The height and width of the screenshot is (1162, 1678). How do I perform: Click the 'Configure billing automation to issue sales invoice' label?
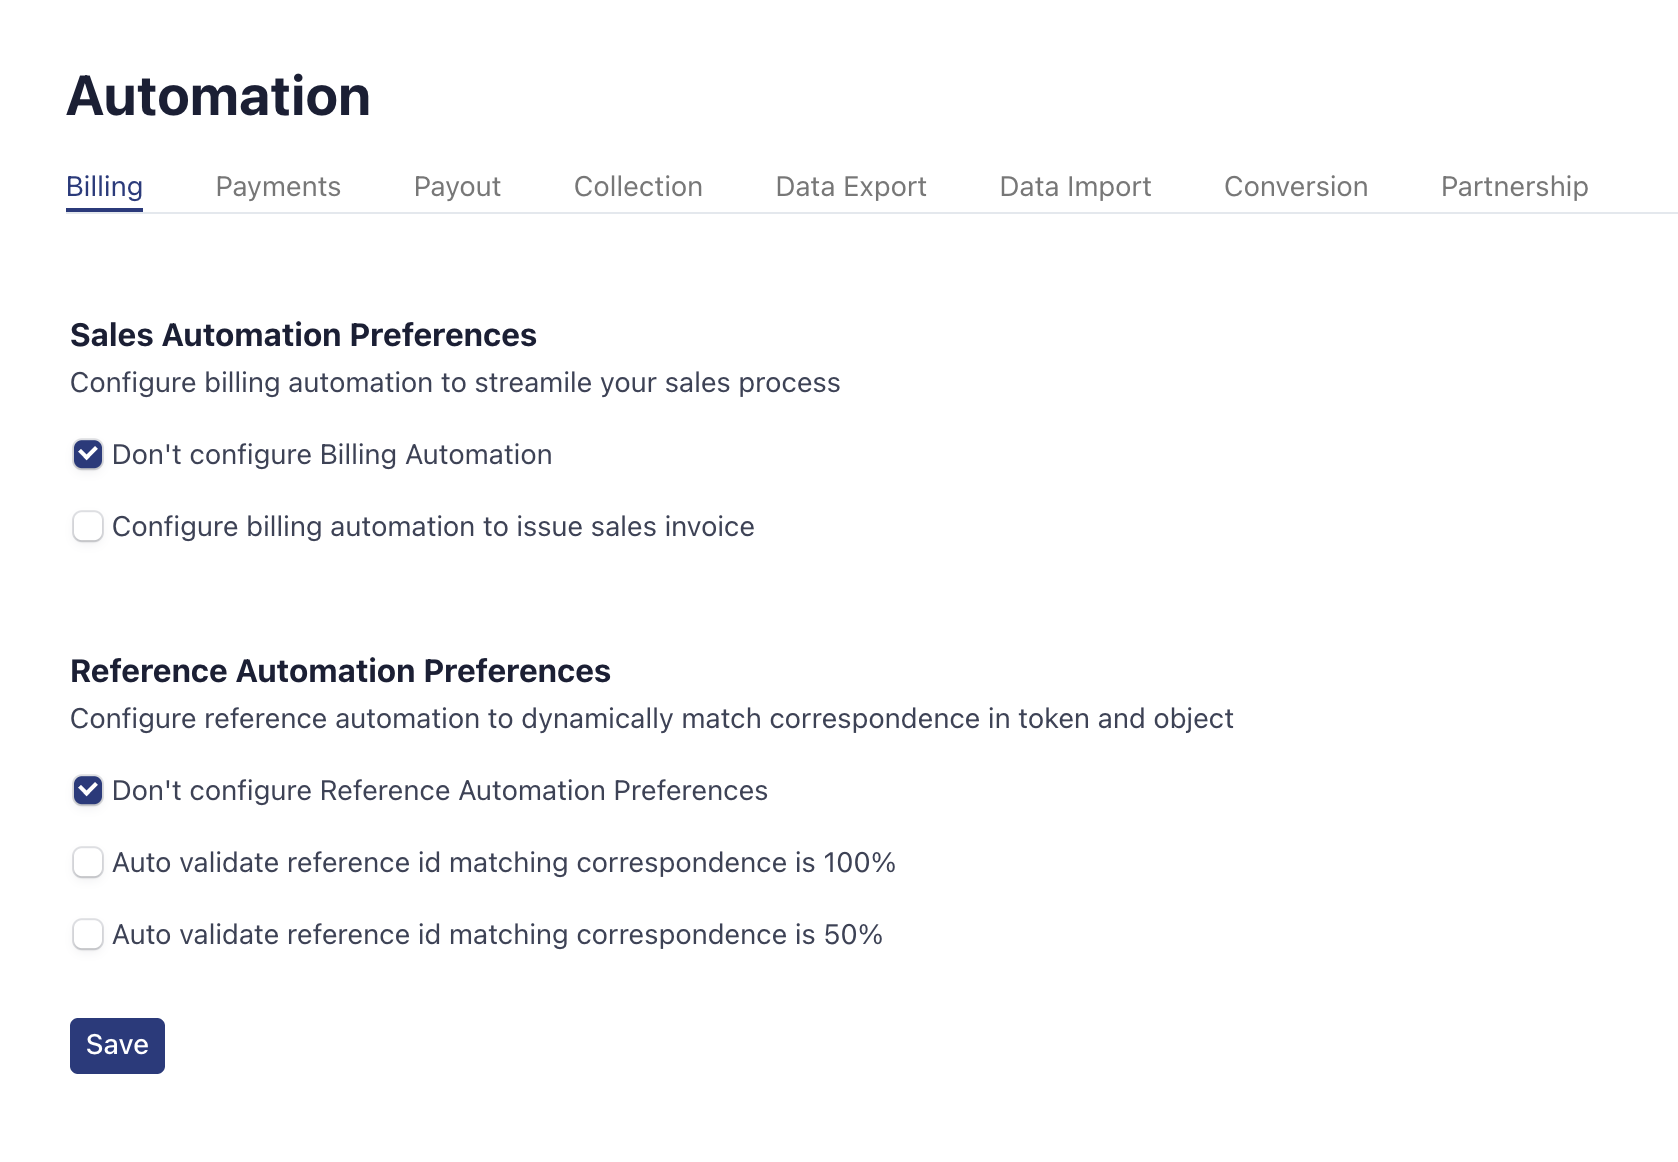tap(433, 527)
